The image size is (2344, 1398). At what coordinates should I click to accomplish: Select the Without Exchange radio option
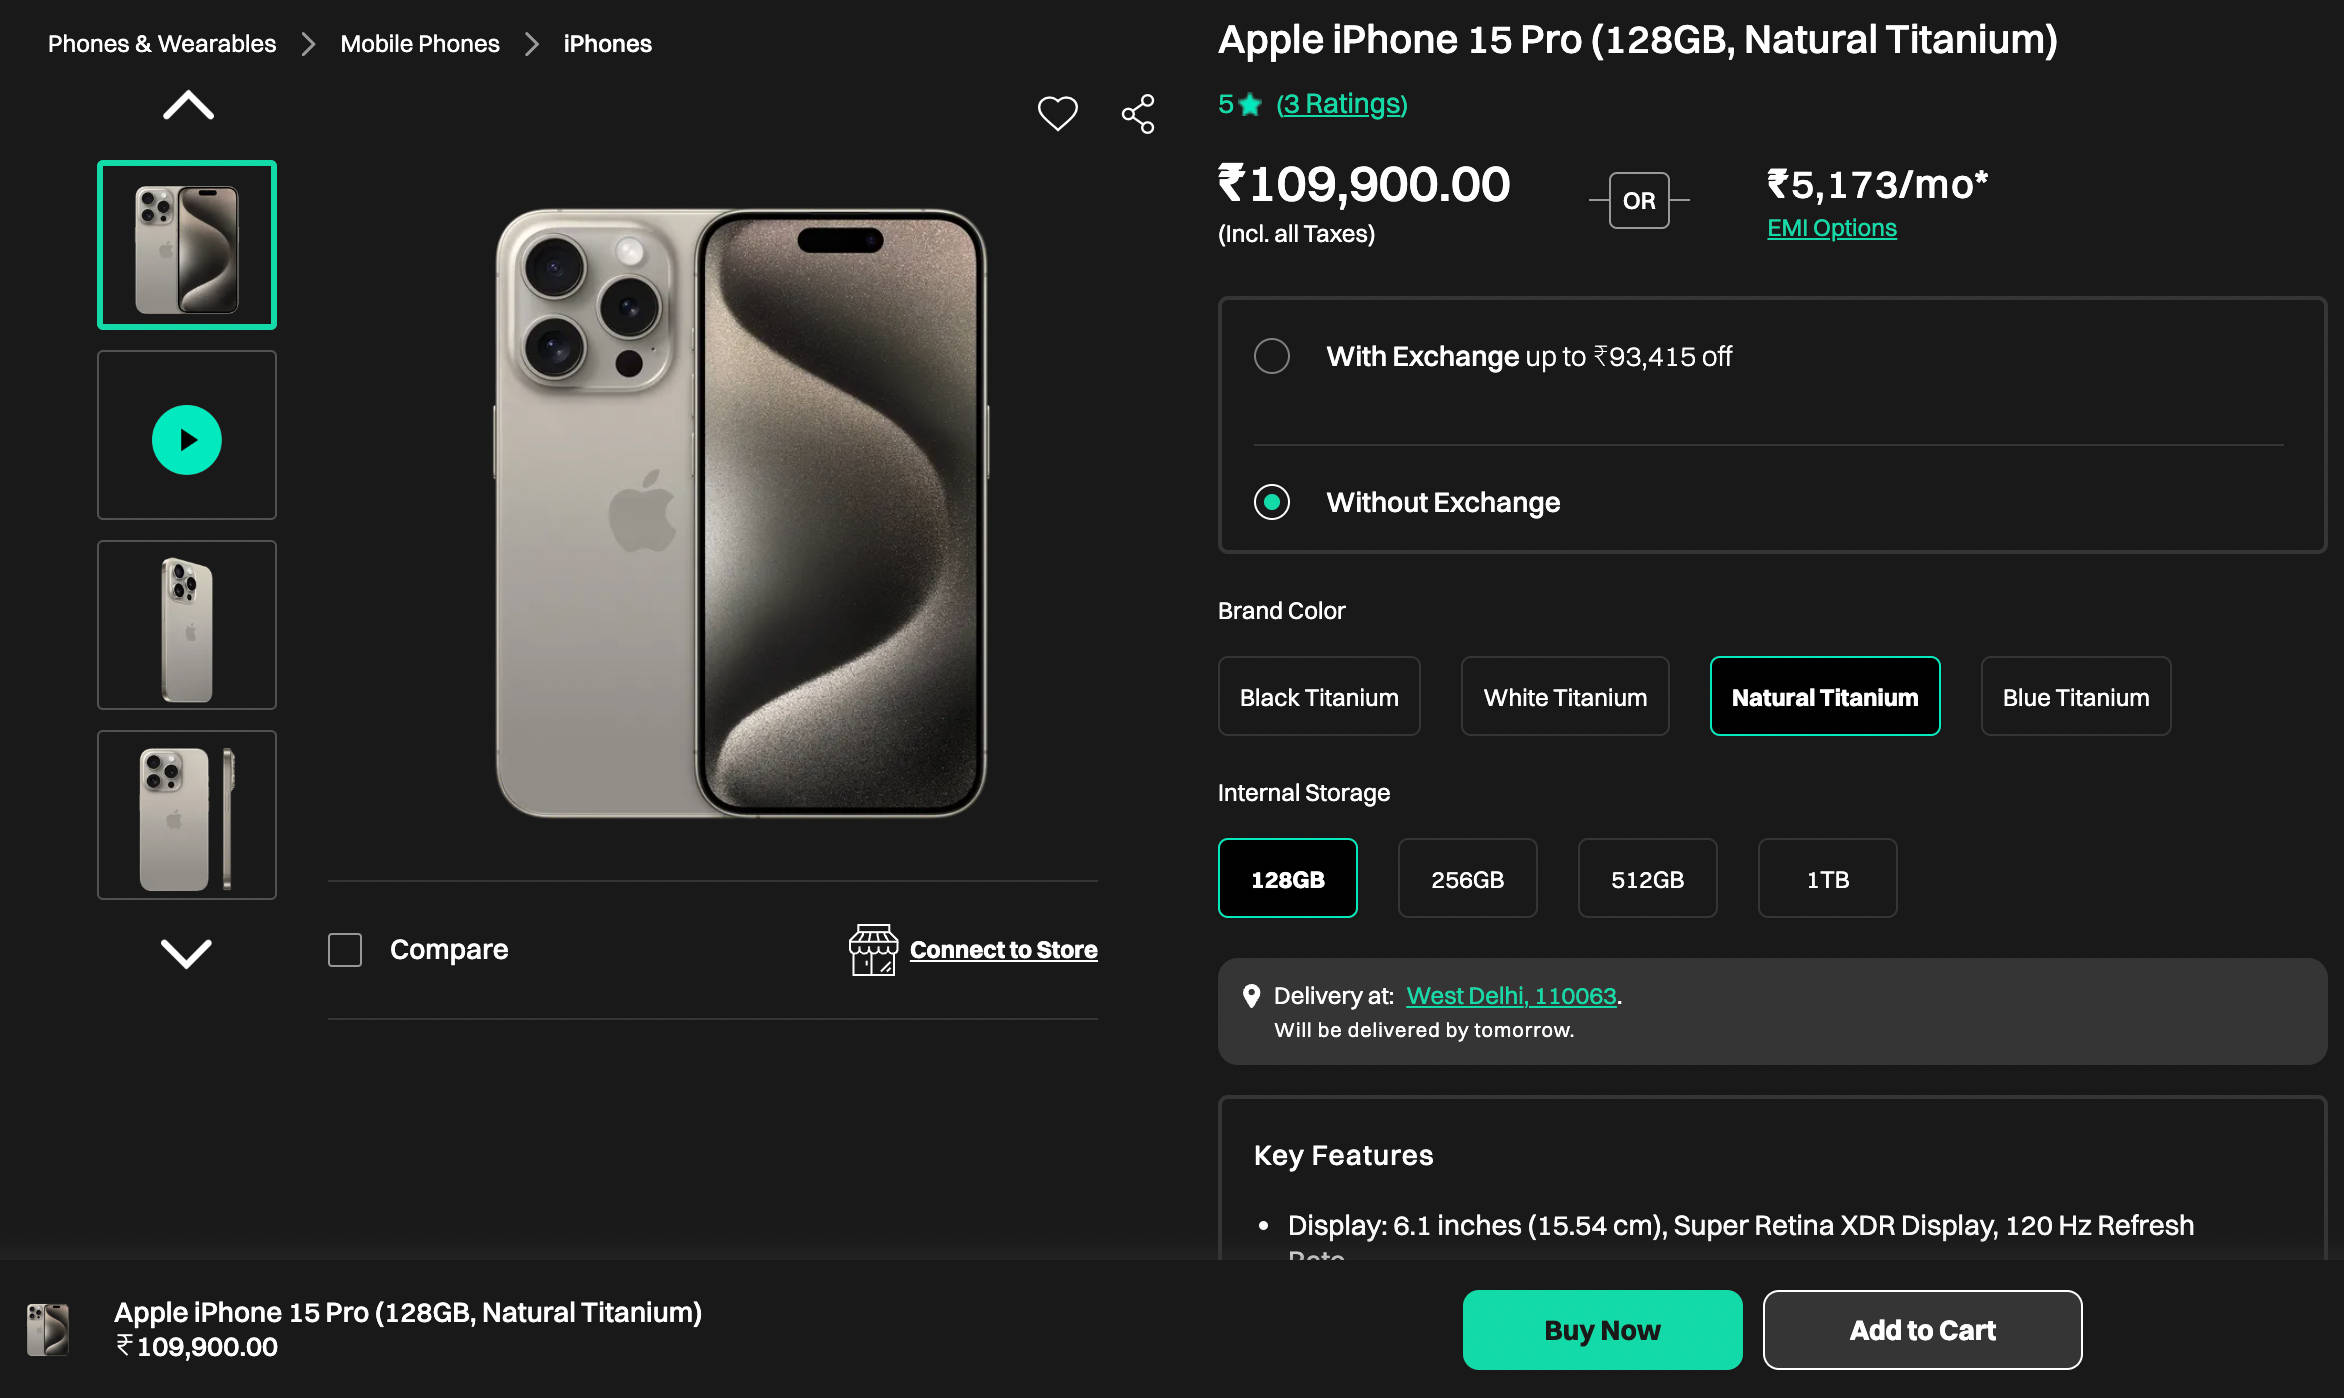click(x=1272, y=502)
